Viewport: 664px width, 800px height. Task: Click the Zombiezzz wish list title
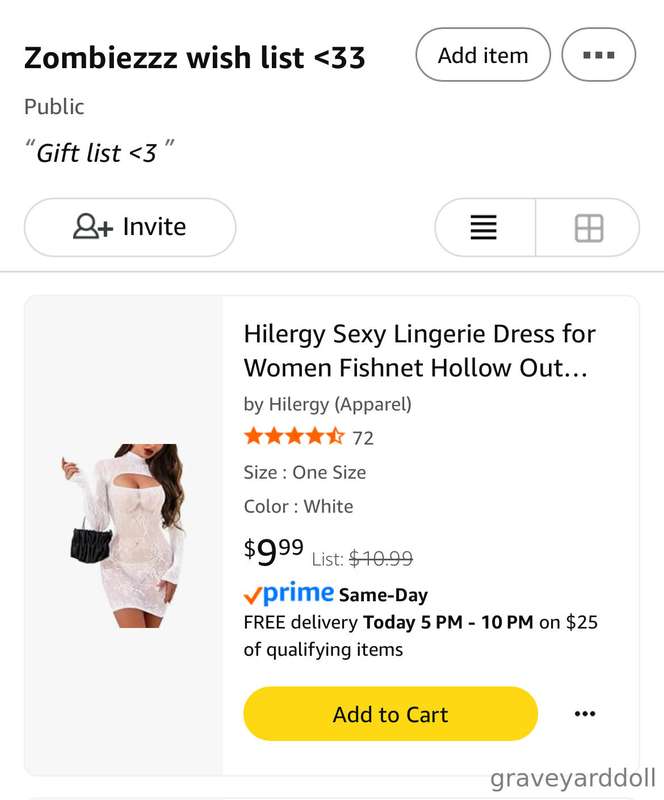(x=194, y=57)
